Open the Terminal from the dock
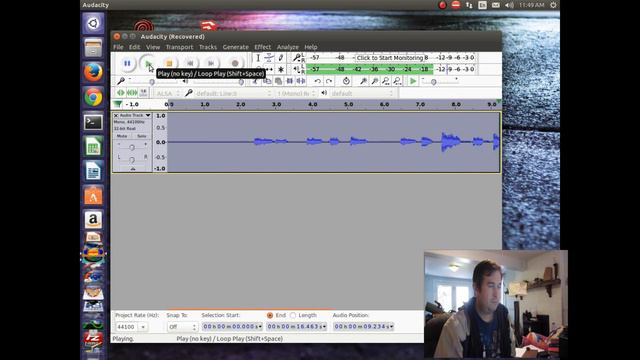The width and height of the screenshot is (640, 360). [x=93, y=122]
